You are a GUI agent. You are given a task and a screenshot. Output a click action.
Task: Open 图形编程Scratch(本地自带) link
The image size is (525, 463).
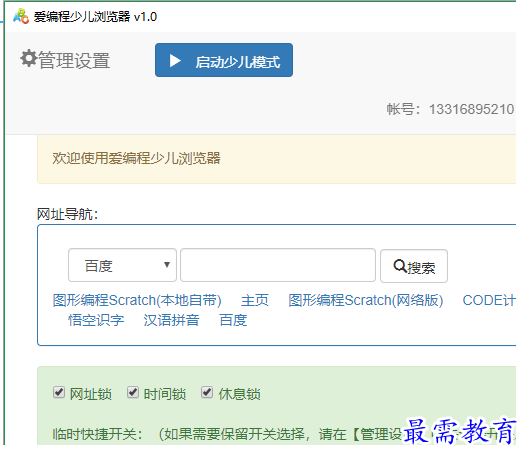click(137, 300)
